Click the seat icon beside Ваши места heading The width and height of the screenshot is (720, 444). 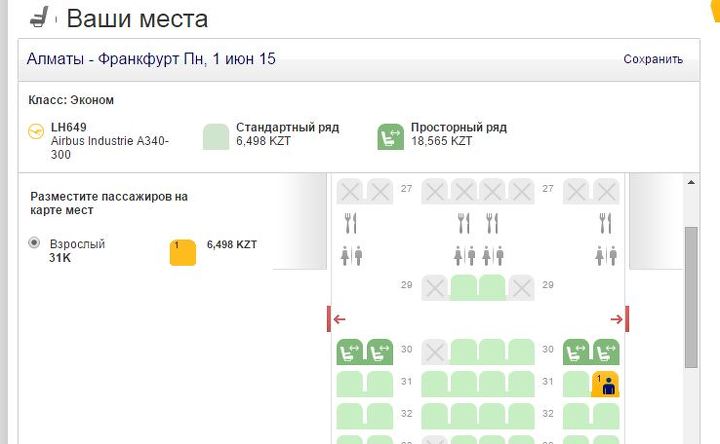[x=40, y=17]
